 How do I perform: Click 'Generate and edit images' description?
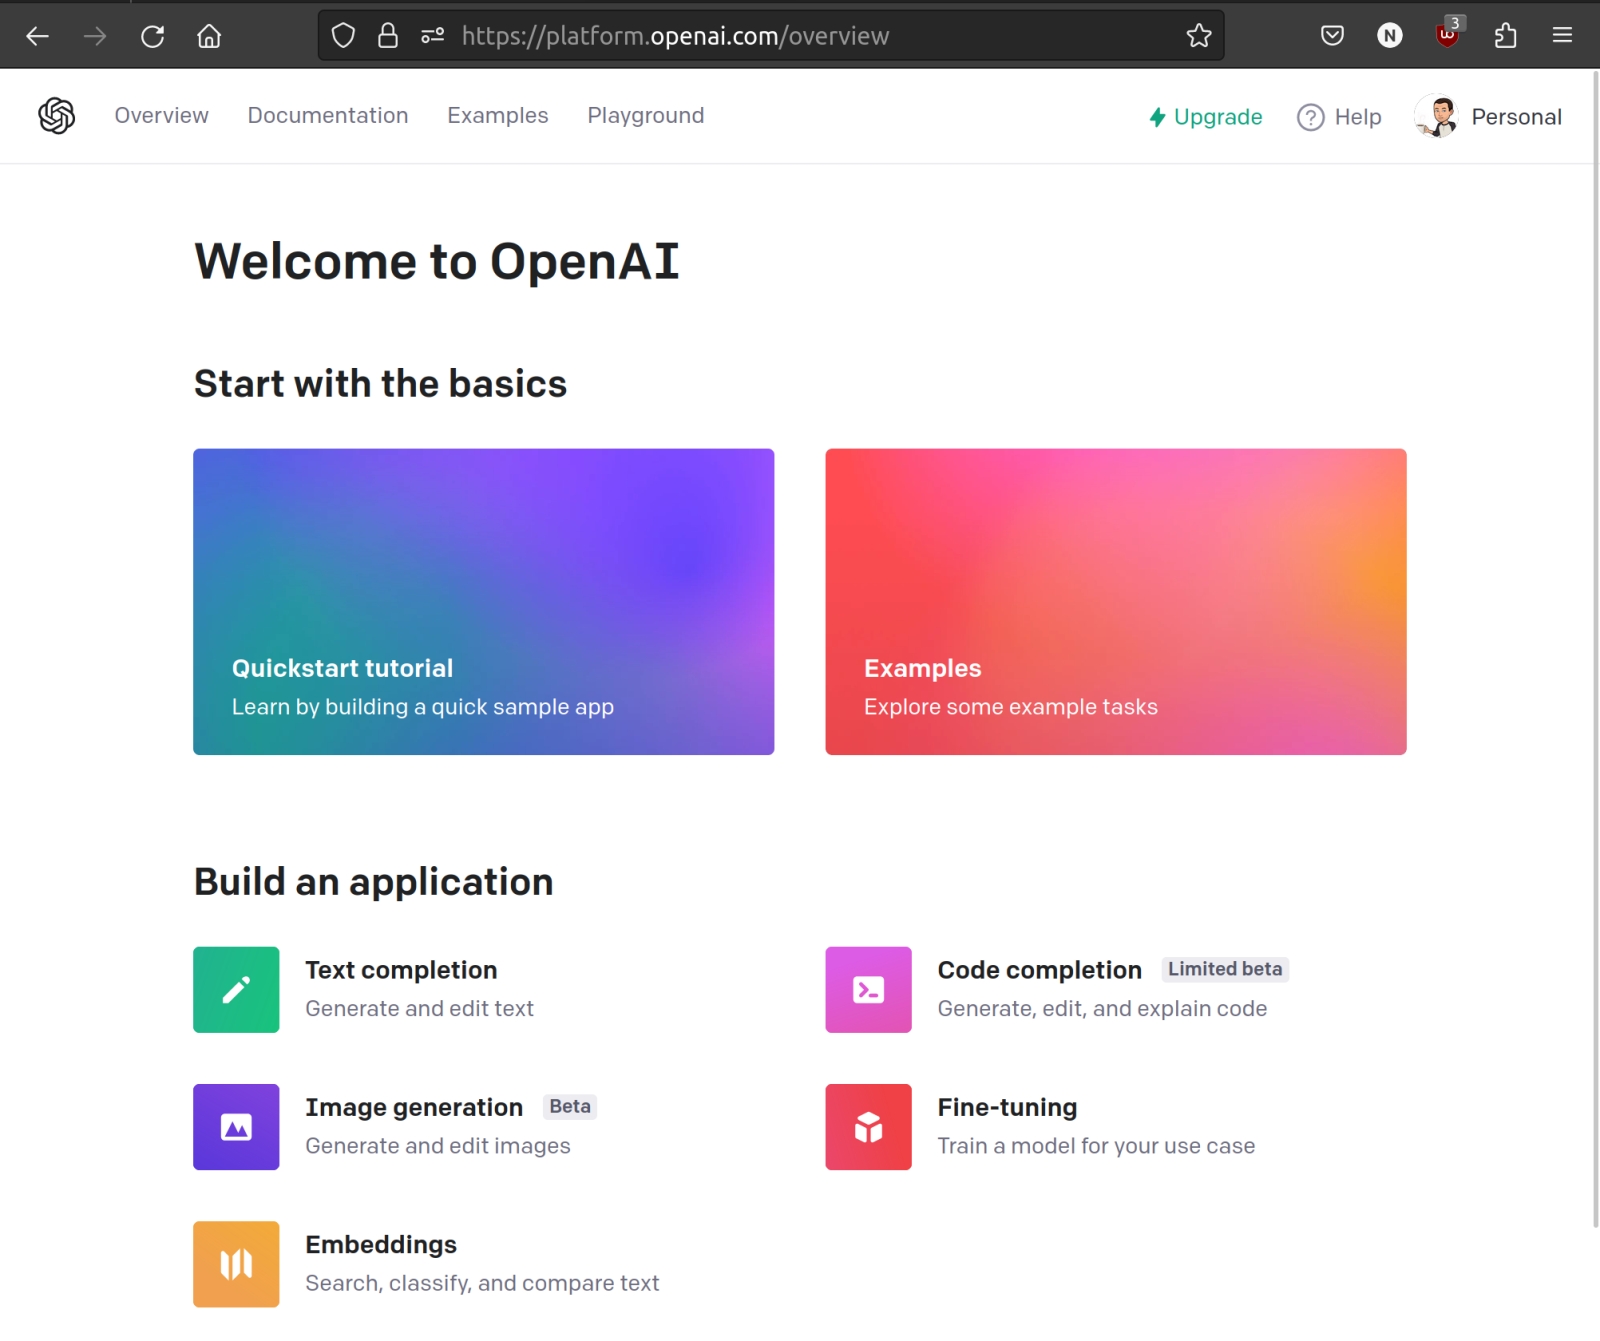pyautogui.click(x=438, y=1145)
